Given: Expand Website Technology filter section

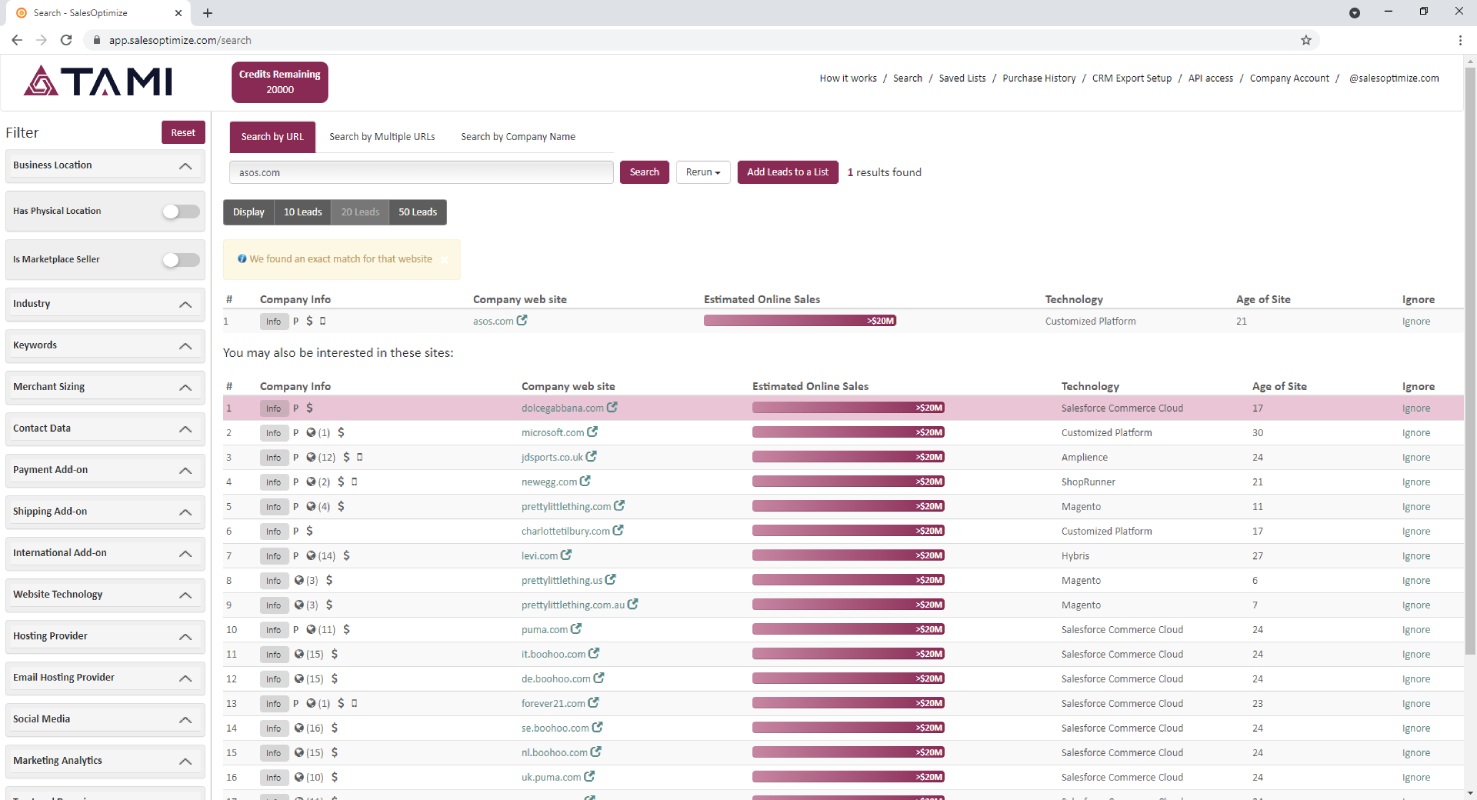Looking at the screenshot, I should tap(105, 595).
